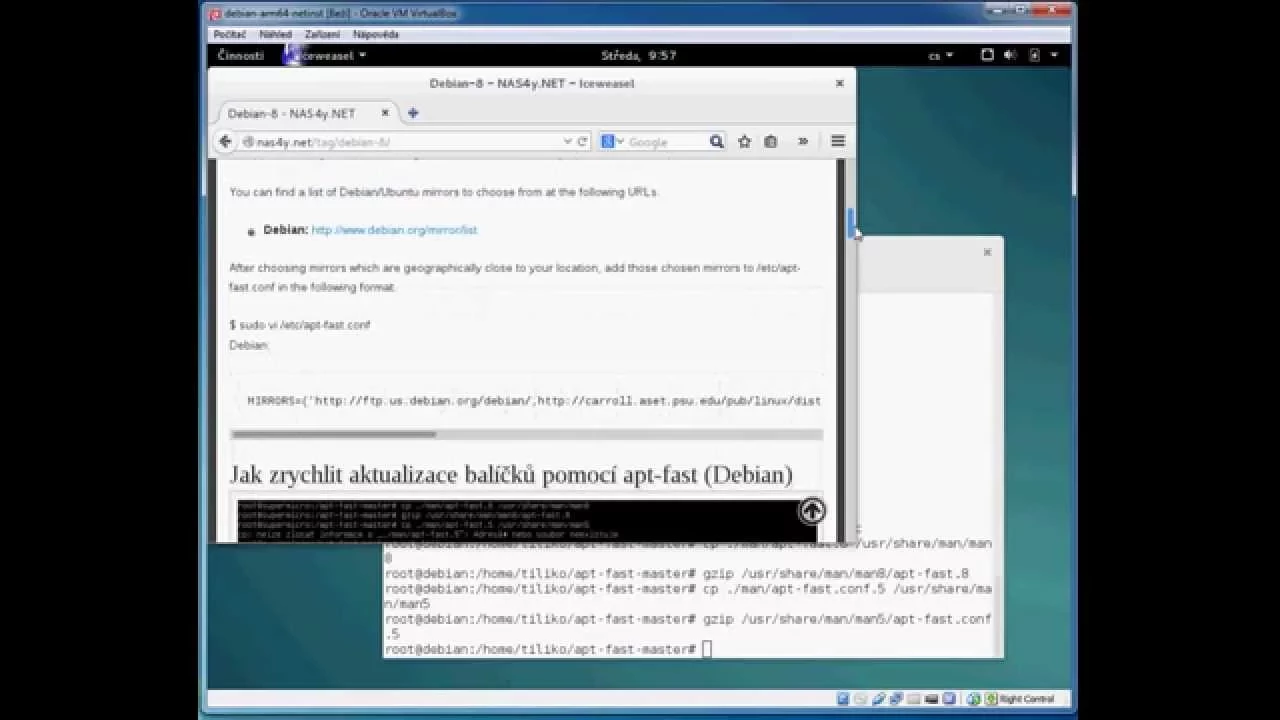The width and height of the screenshot is (1280, 720).
Task: Click the MIRRORS= code line
Action: pos(534,401)
